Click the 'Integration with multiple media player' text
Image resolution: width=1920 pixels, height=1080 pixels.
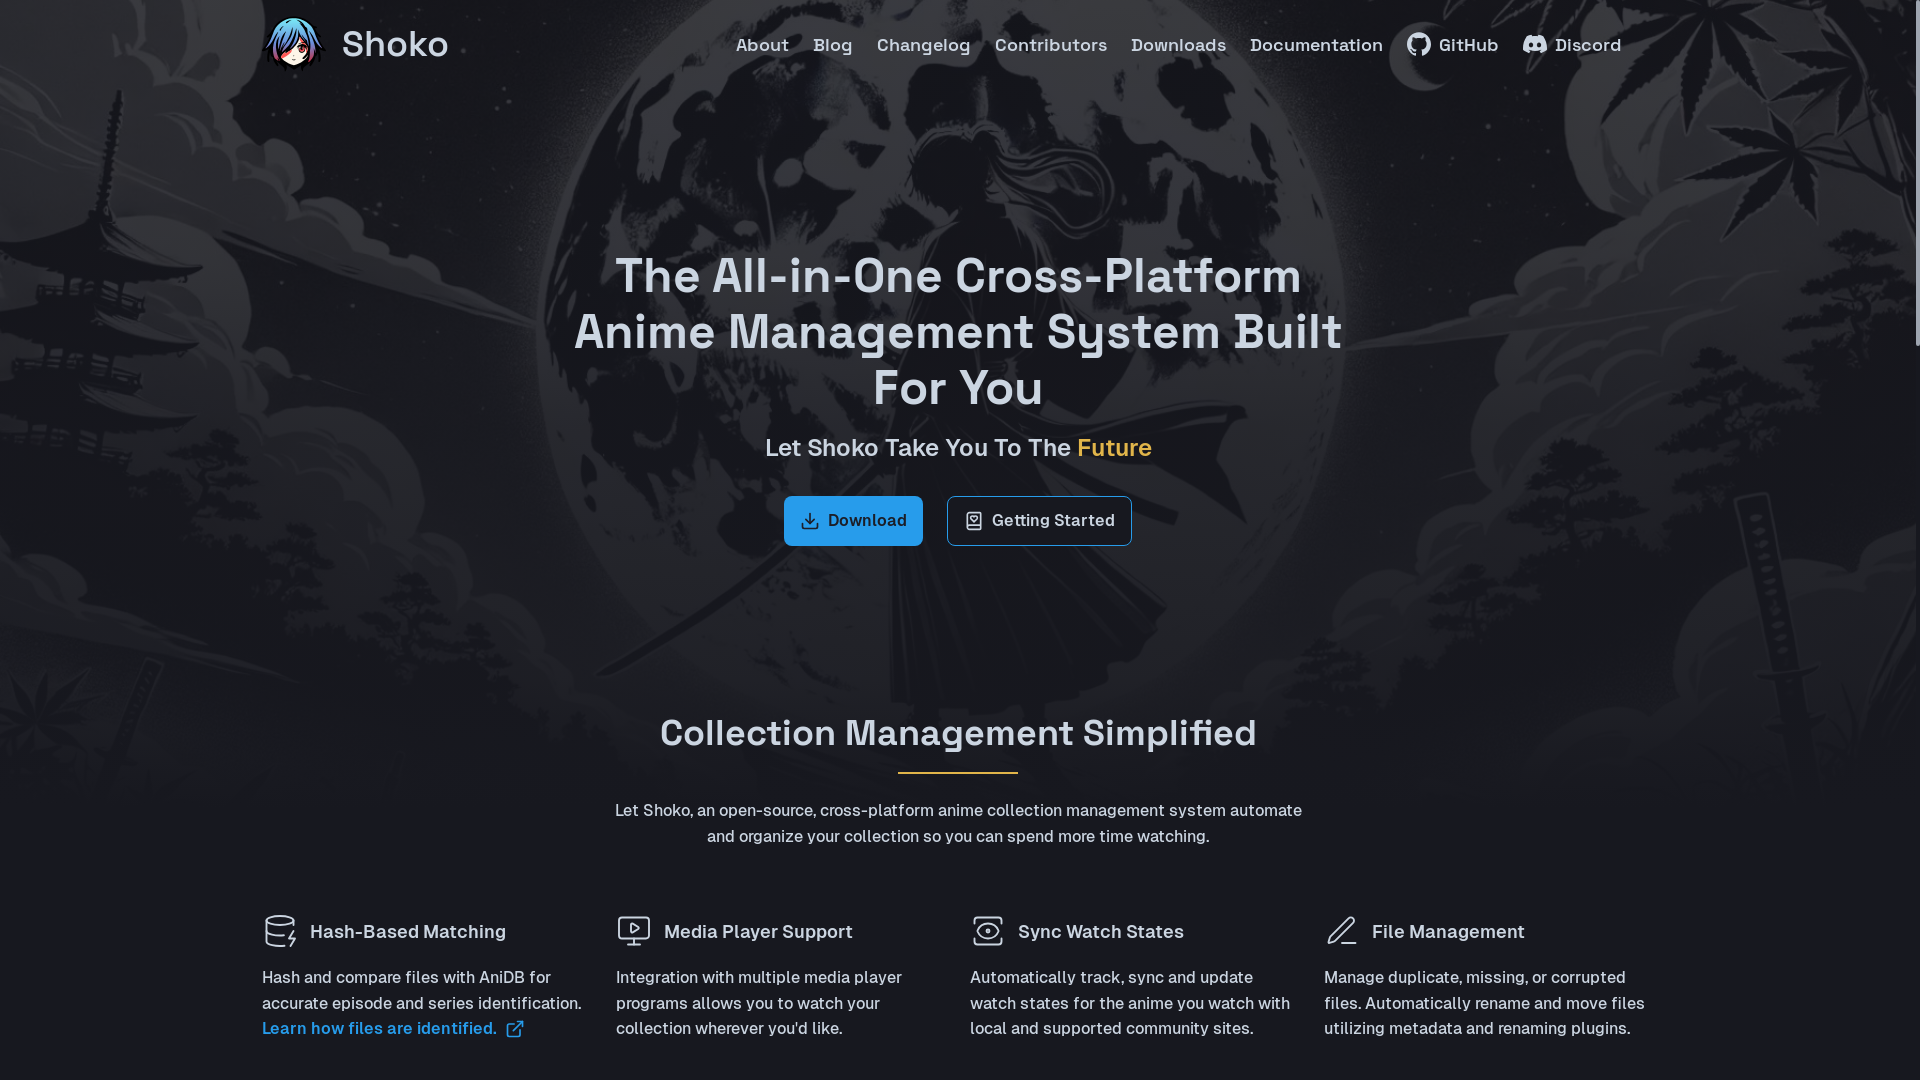[x=759, y=1003]
